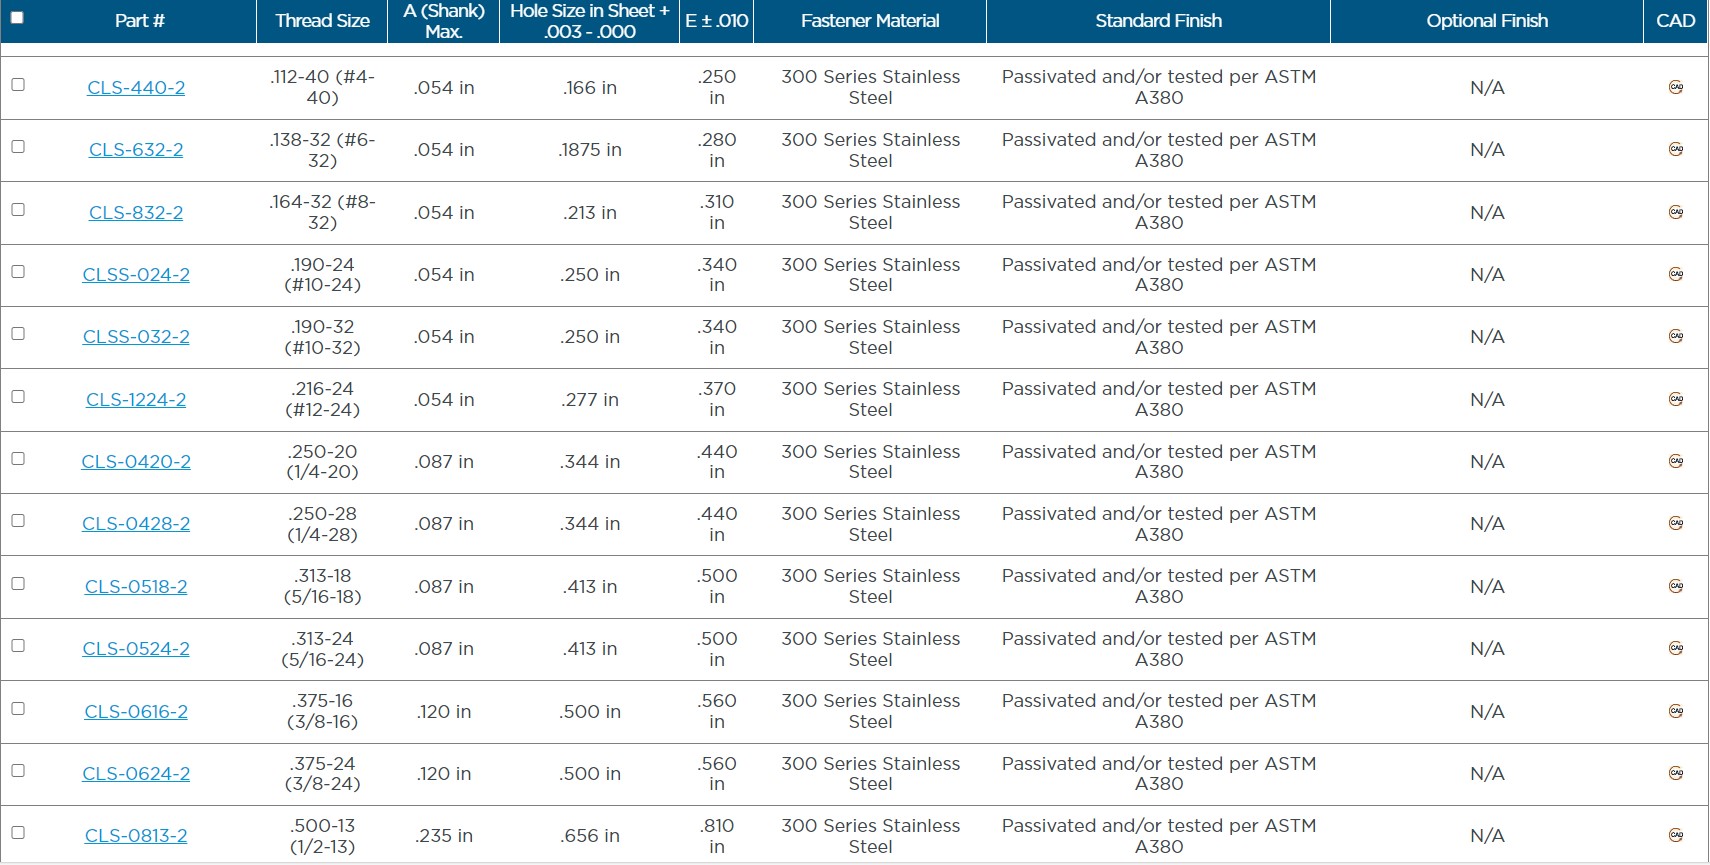This screenshot has height=865, width=1710.
Task: Tick the CLSS-032-2 checkbox
Action: tap(18, 333)
